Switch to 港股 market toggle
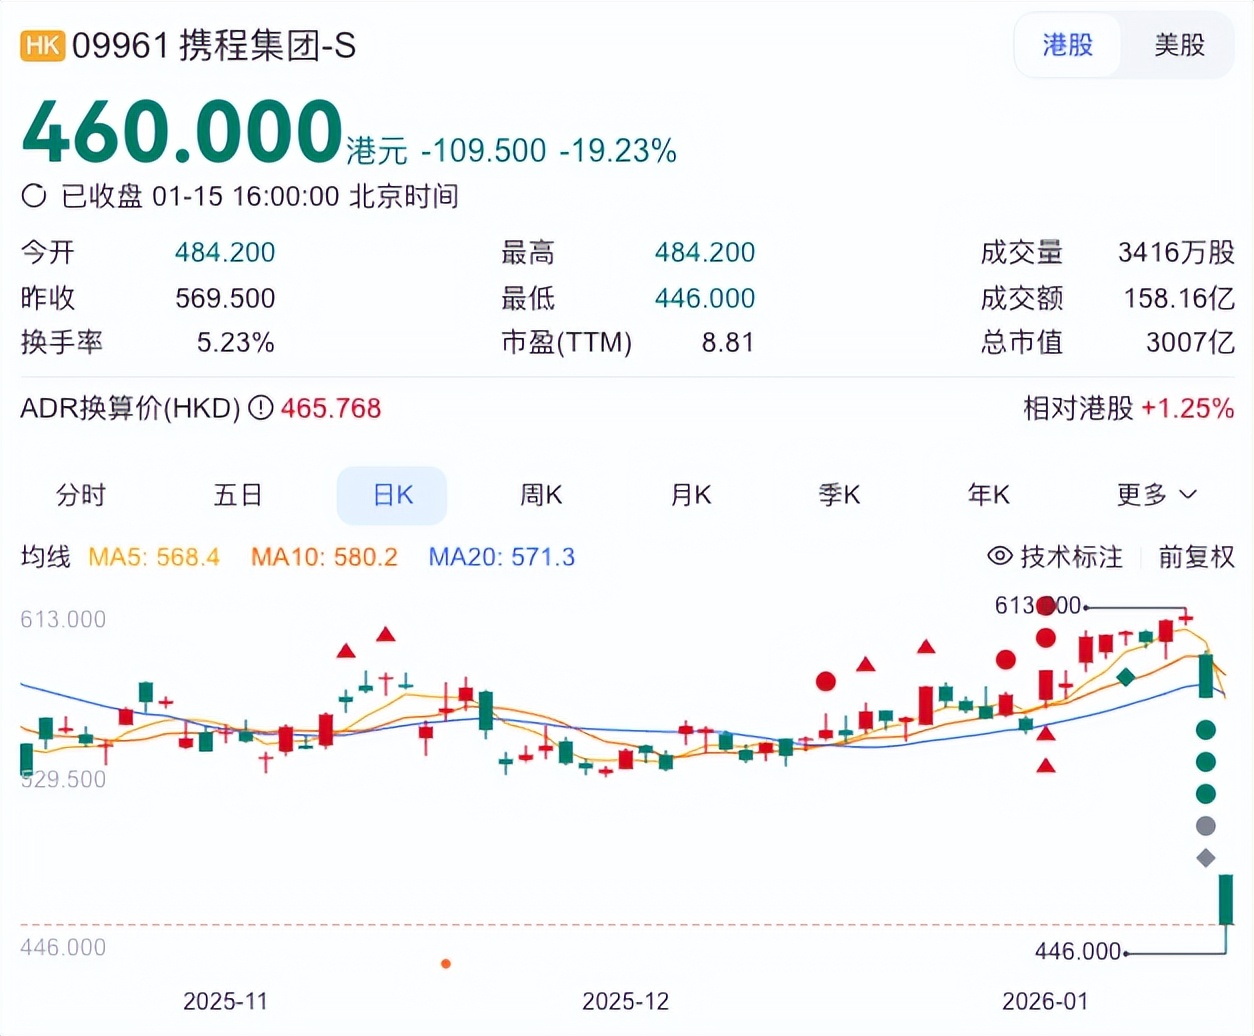This screenshot has width=1254, height=1036. click(1068, 45)
